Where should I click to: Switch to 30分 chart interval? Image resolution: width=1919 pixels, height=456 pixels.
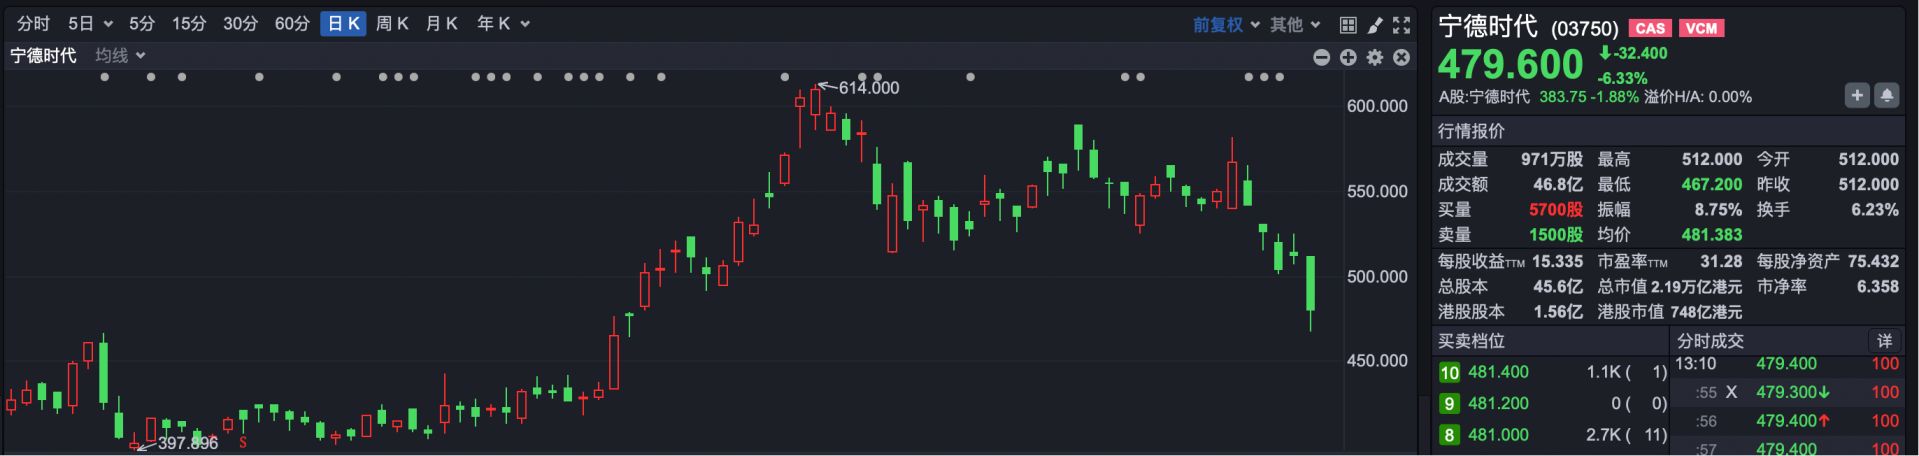point(240,24)
